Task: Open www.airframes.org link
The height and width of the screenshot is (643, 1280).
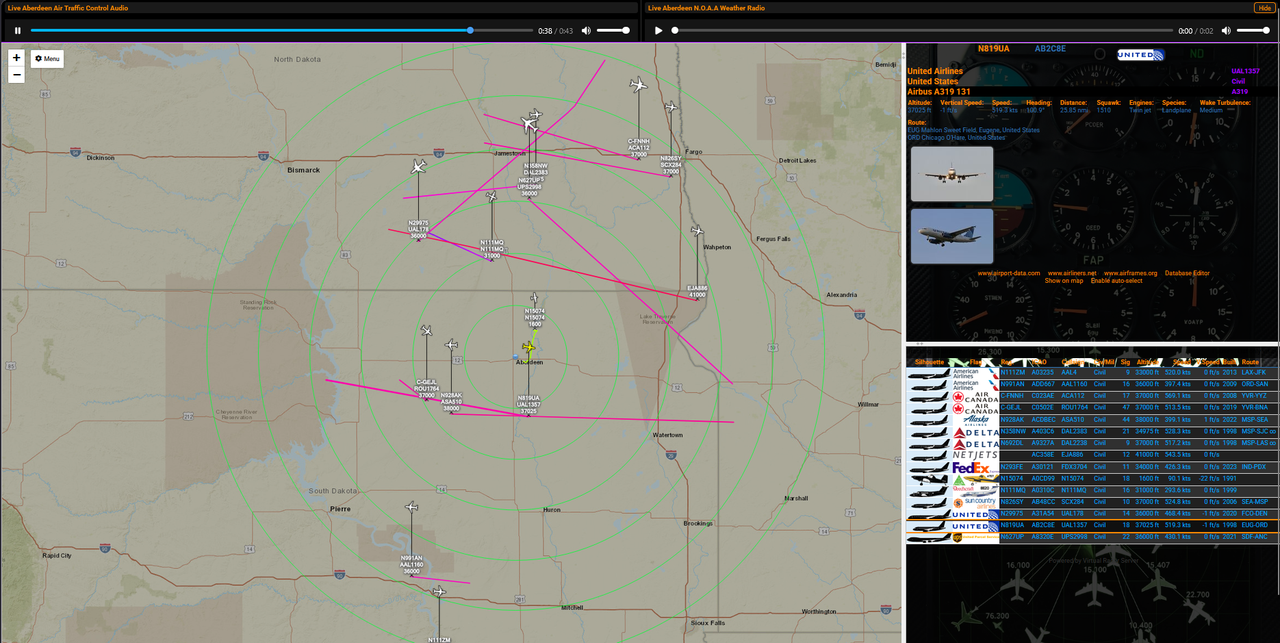Action: click(x=1130, y=273)
